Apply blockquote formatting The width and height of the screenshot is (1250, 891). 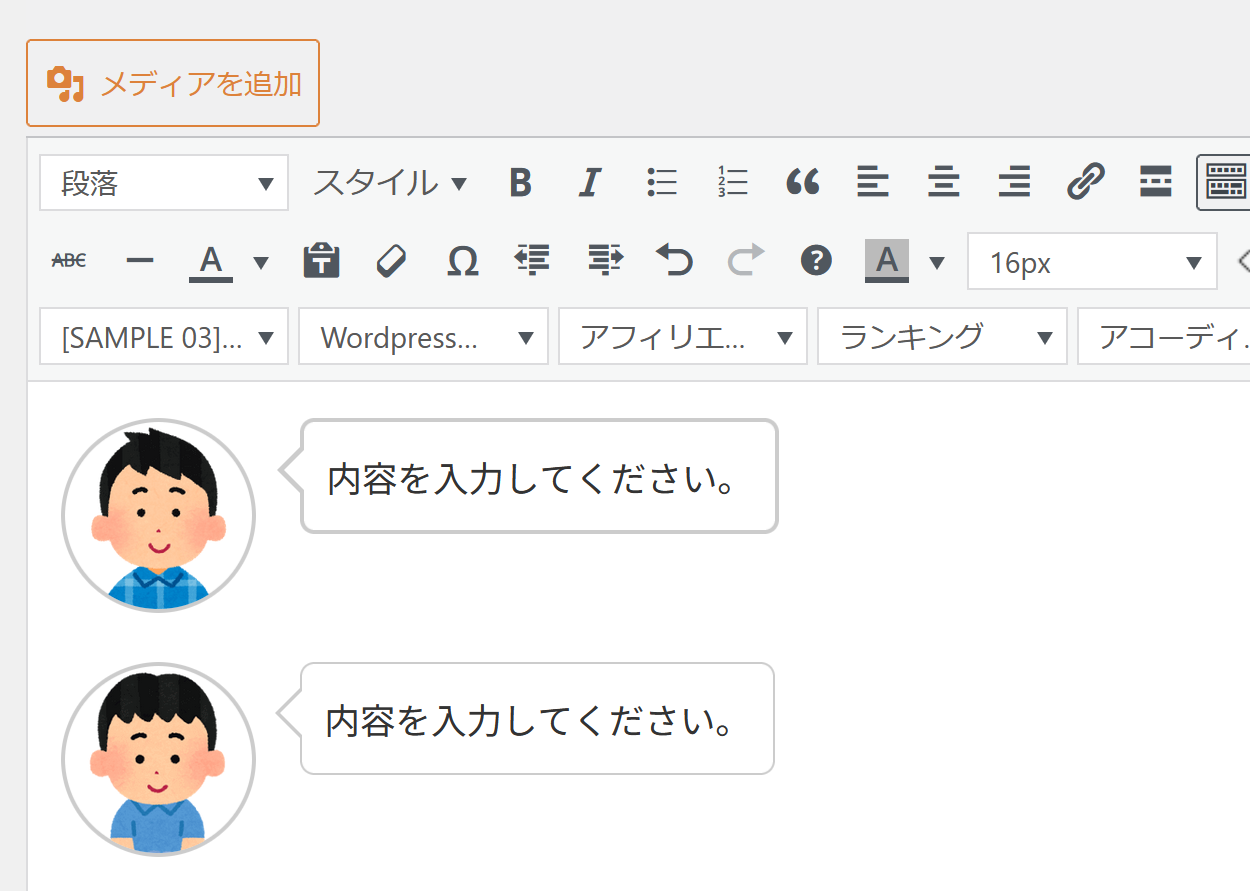coord(803,183)
